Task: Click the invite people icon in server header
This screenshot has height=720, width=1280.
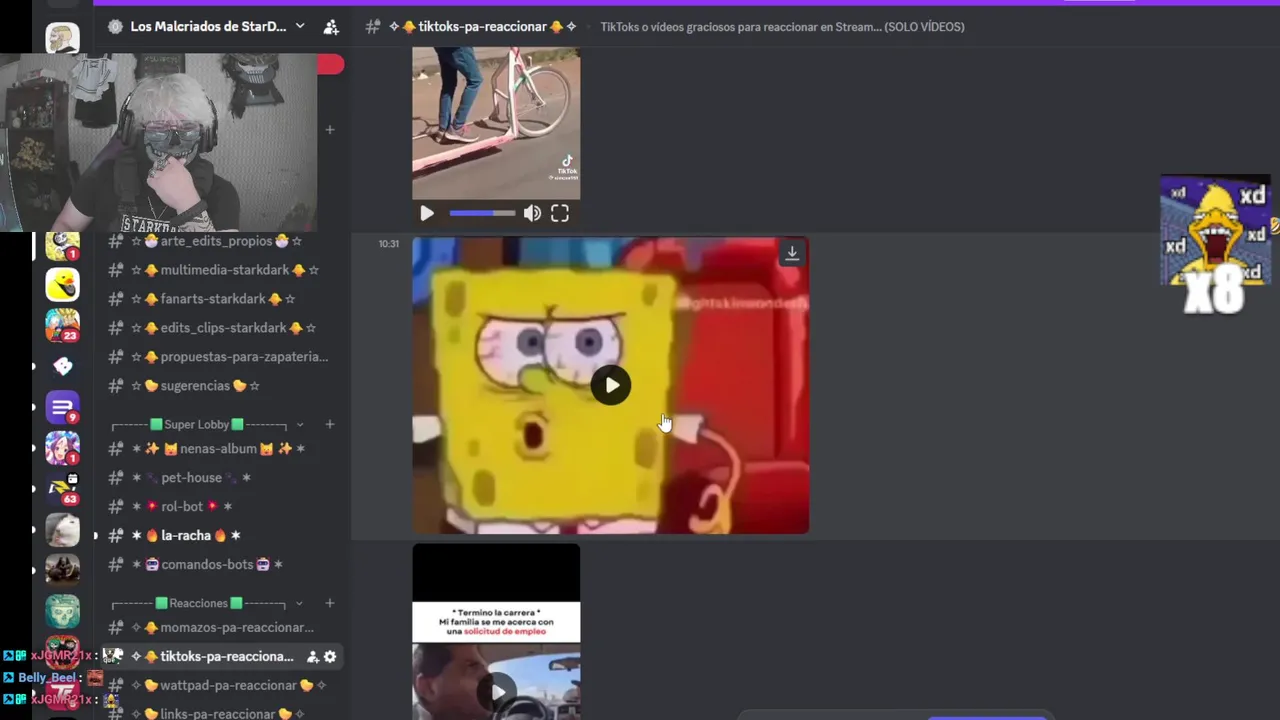Action: coord(331,27)
